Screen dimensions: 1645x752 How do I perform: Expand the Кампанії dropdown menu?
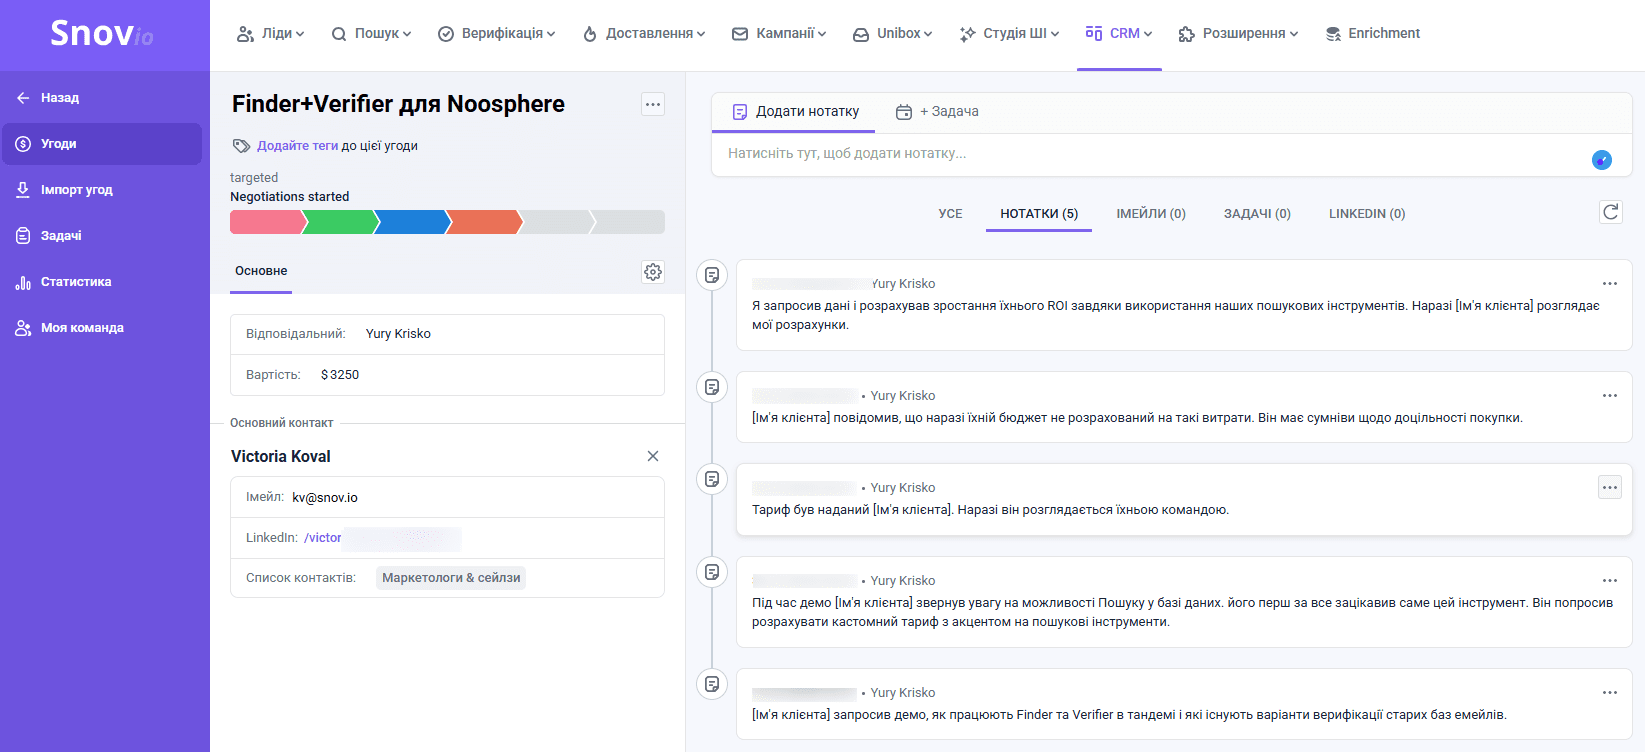coord(779,34)
